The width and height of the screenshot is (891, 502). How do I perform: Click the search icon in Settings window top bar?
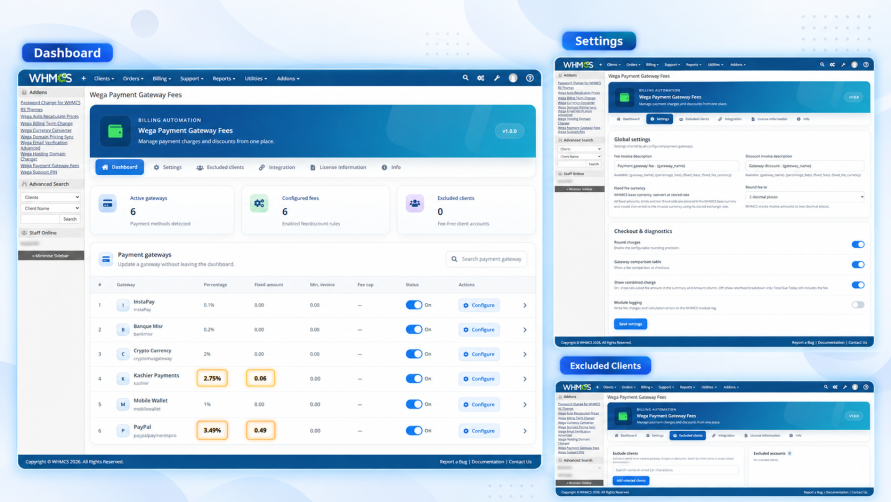pos(822,65)
